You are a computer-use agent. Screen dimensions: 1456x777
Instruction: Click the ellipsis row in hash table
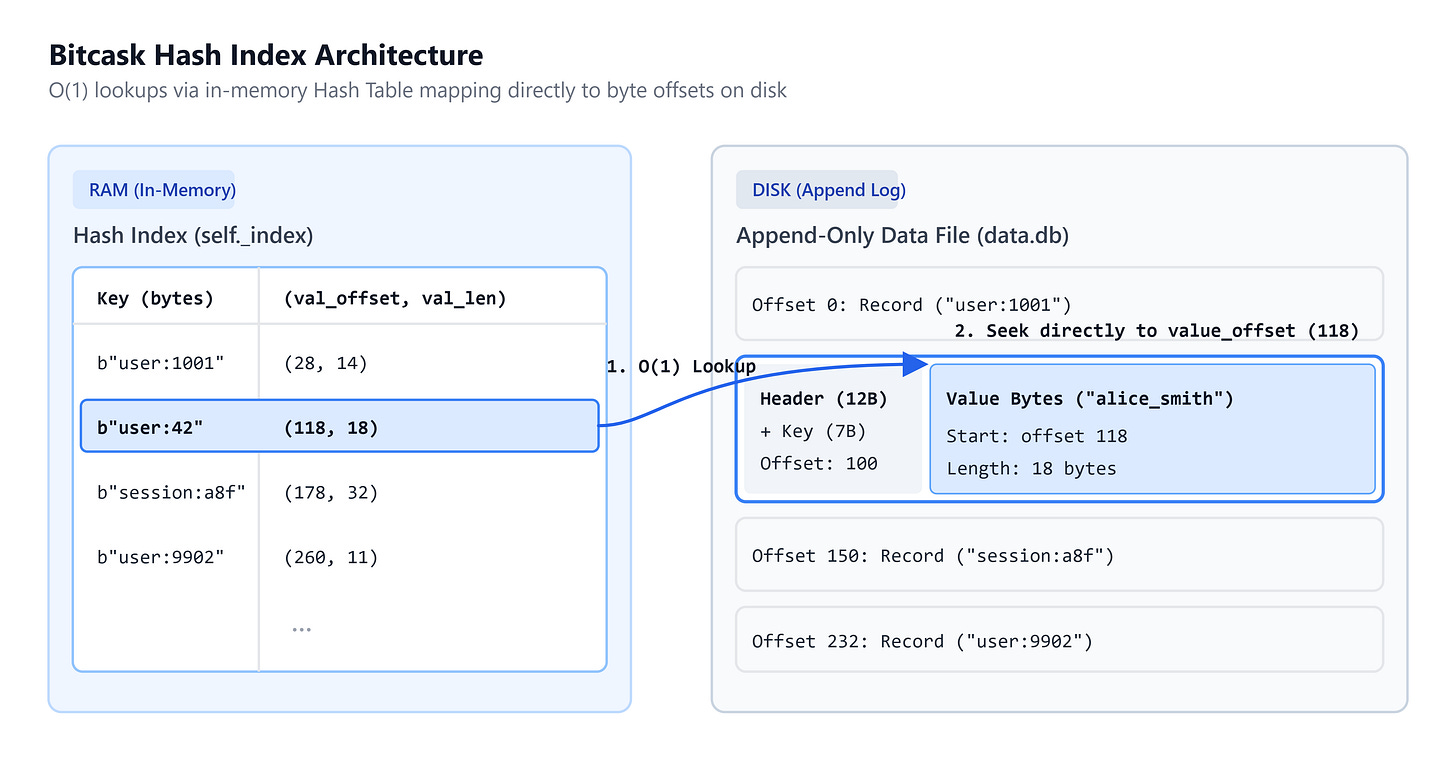click(301, 630)
